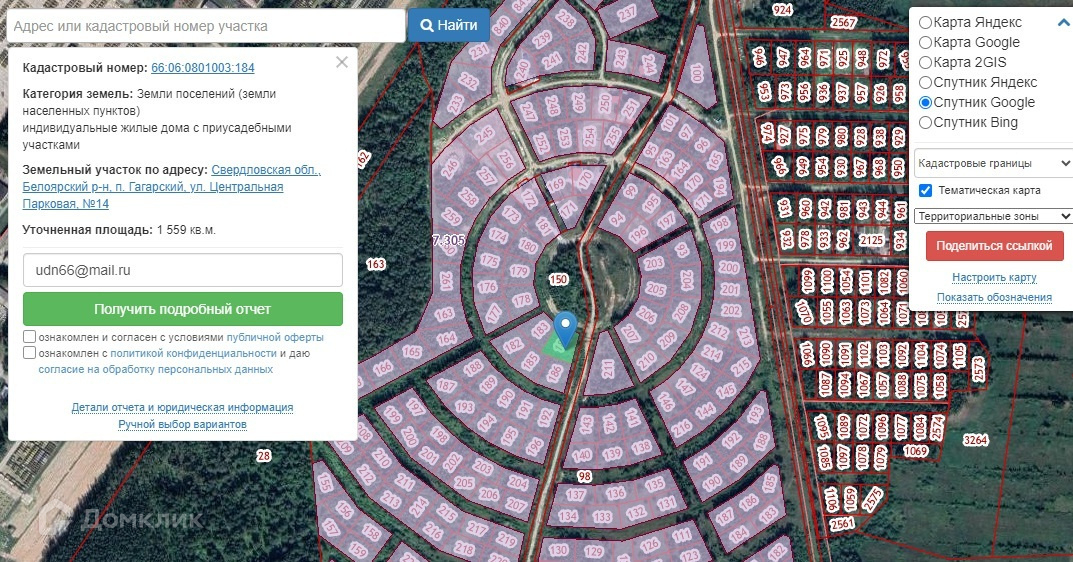This screenshot has height=562, width=1073.
Task: Select Спутник Bing layer
Action: (x=925, y=123)
